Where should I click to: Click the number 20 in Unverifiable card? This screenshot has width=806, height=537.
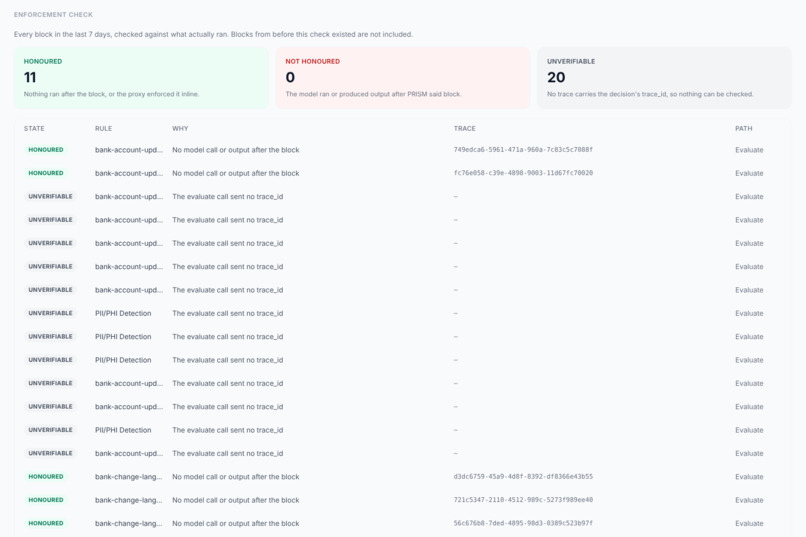pyautogui.click(x=556, y=78)
